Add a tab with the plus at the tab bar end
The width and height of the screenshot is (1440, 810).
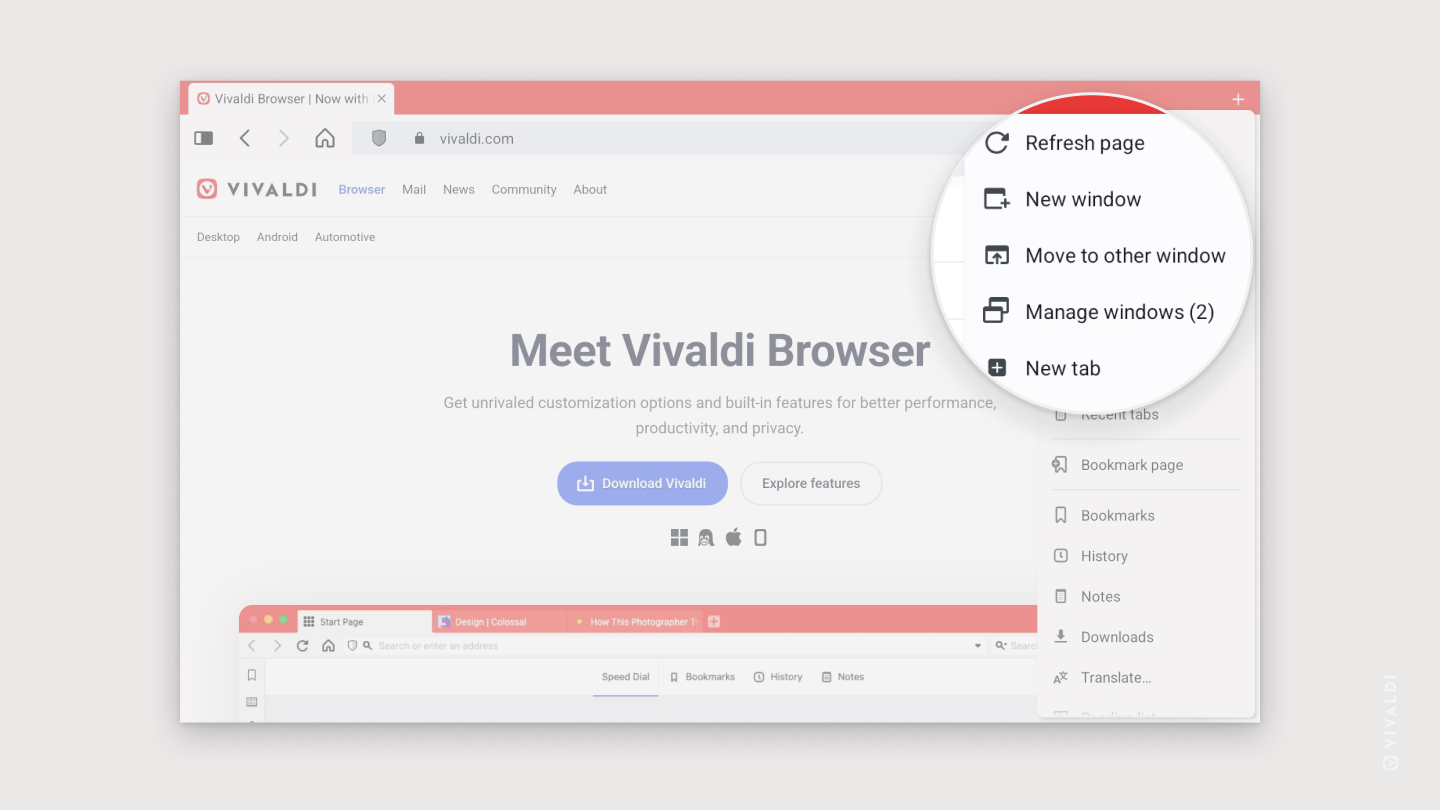(1238, 99)
